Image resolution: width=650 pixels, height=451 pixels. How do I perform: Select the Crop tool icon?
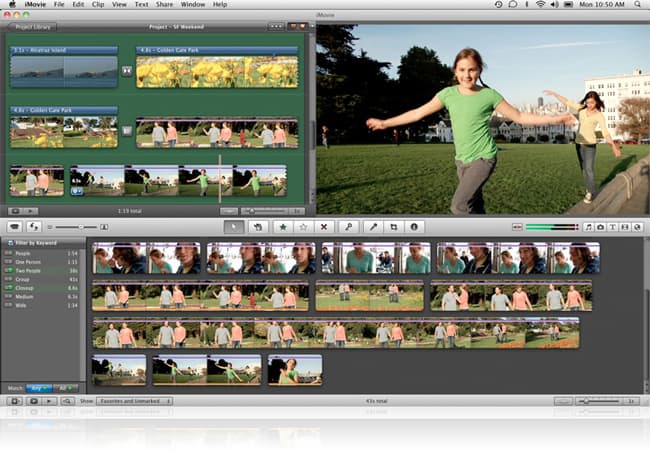394,227
